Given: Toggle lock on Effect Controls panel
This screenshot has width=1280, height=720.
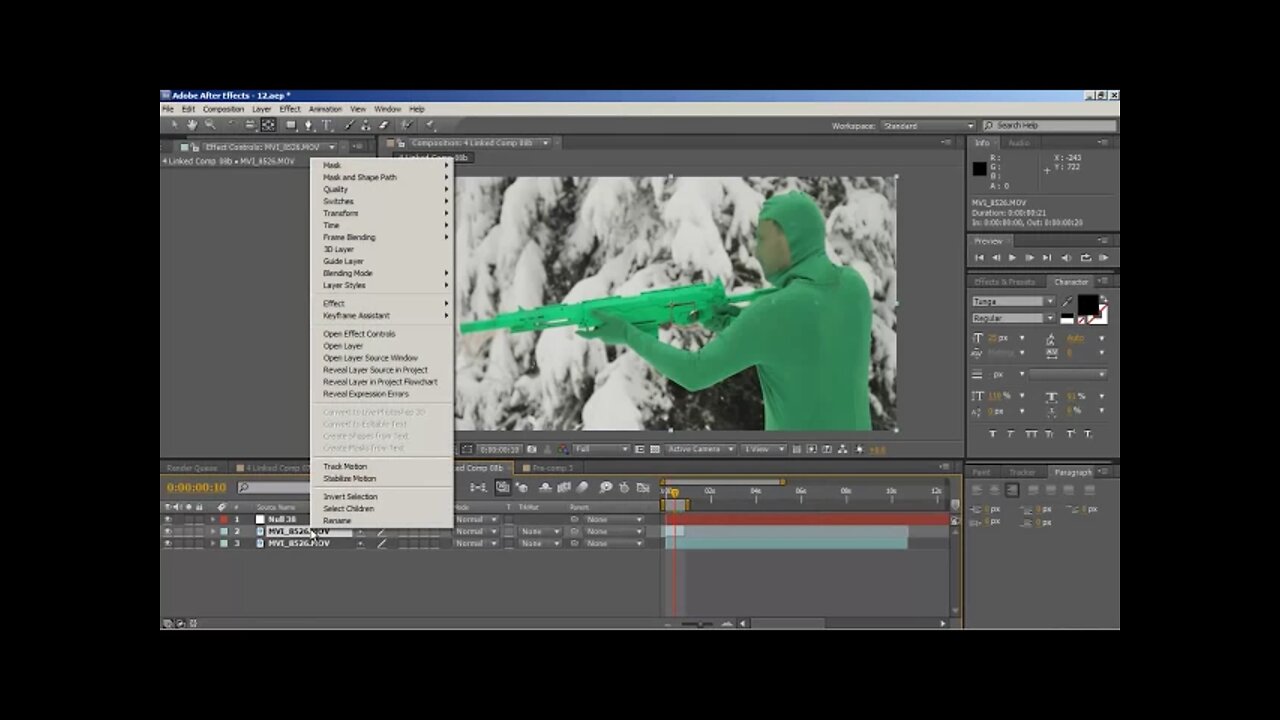Looking at the screenshot, I should 196,147.
